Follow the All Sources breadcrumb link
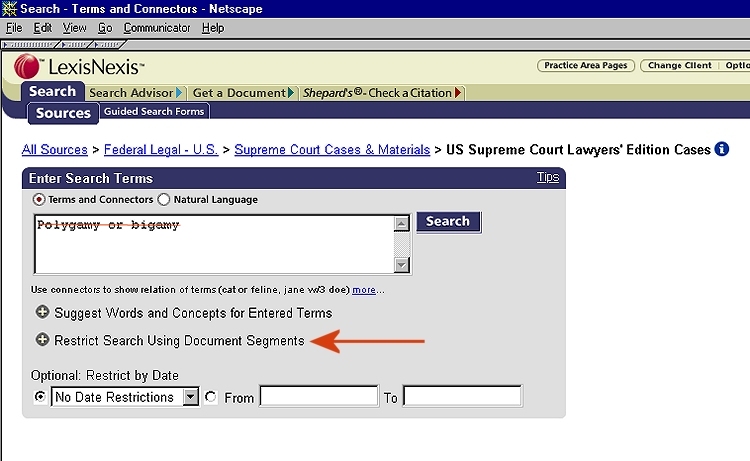The image size is (750, 461). click(55, 150)
